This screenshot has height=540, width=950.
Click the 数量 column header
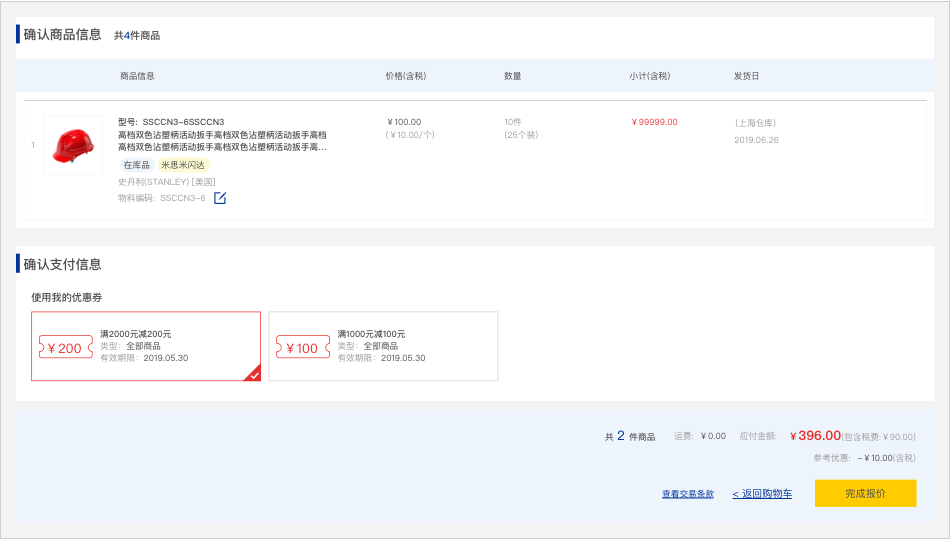512,76
